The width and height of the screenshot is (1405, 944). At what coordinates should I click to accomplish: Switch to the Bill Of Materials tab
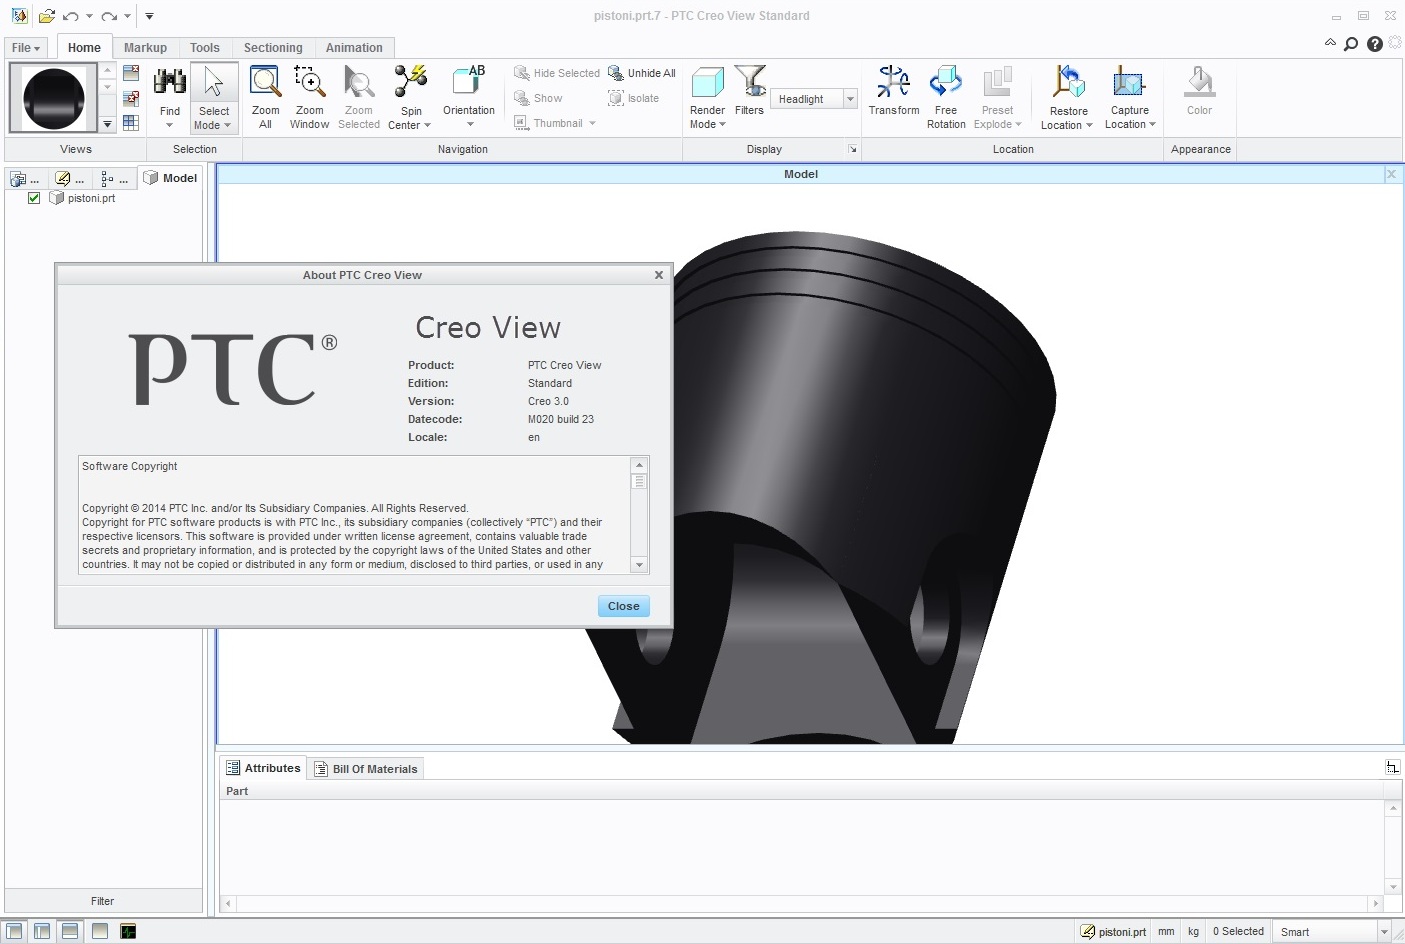366,768
